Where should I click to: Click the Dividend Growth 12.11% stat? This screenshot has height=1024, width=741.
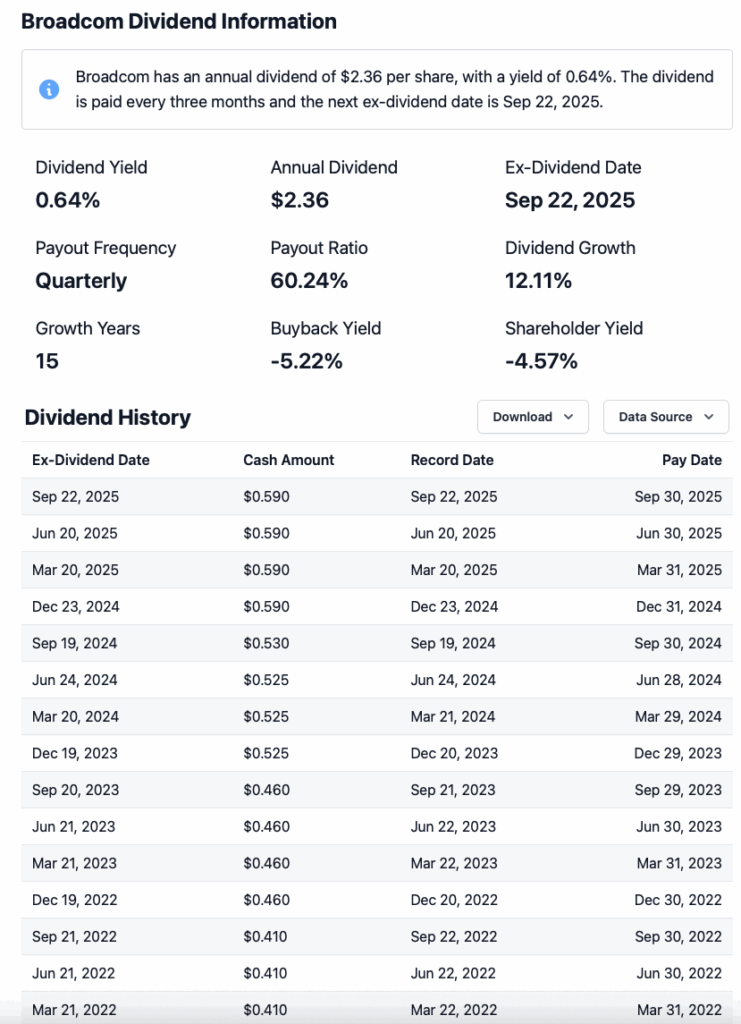[x=539, y=281]
